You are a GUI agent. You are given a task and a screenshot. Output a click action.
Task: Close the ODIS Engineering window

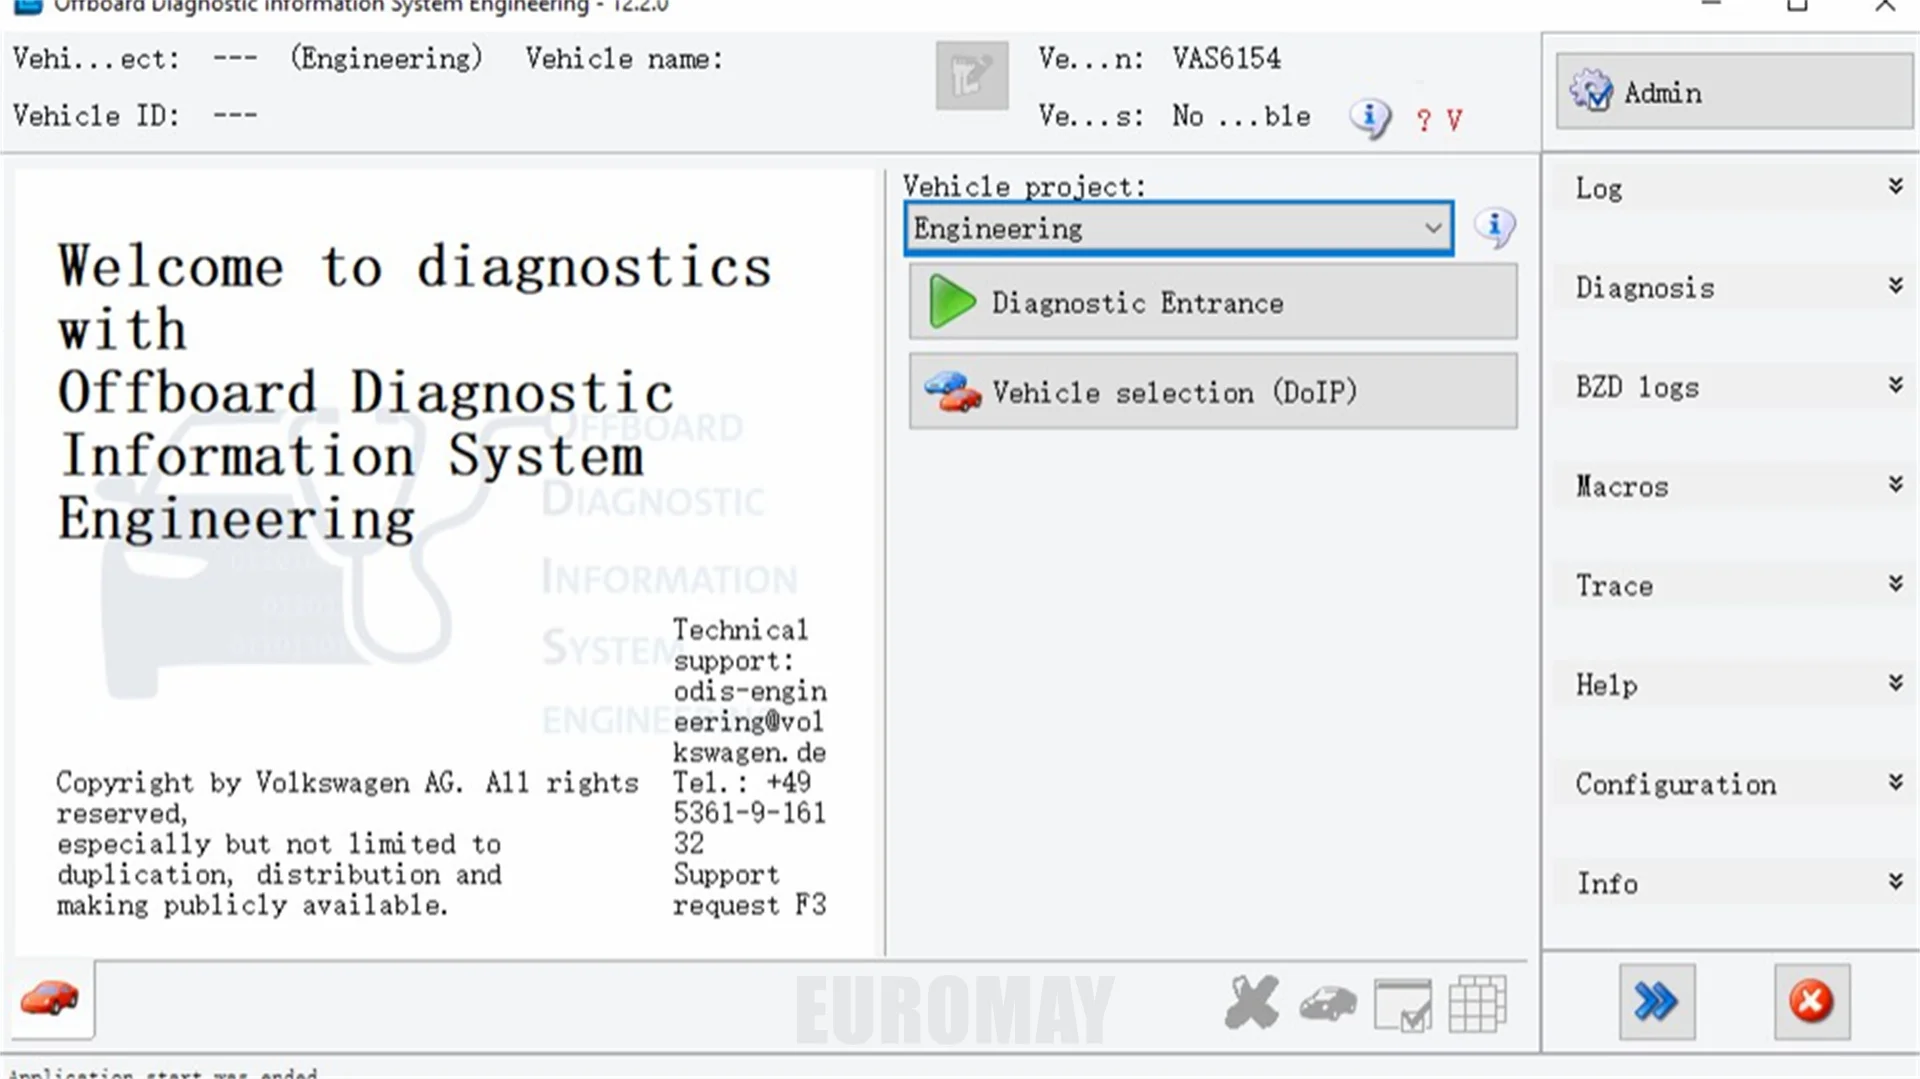1885,5
